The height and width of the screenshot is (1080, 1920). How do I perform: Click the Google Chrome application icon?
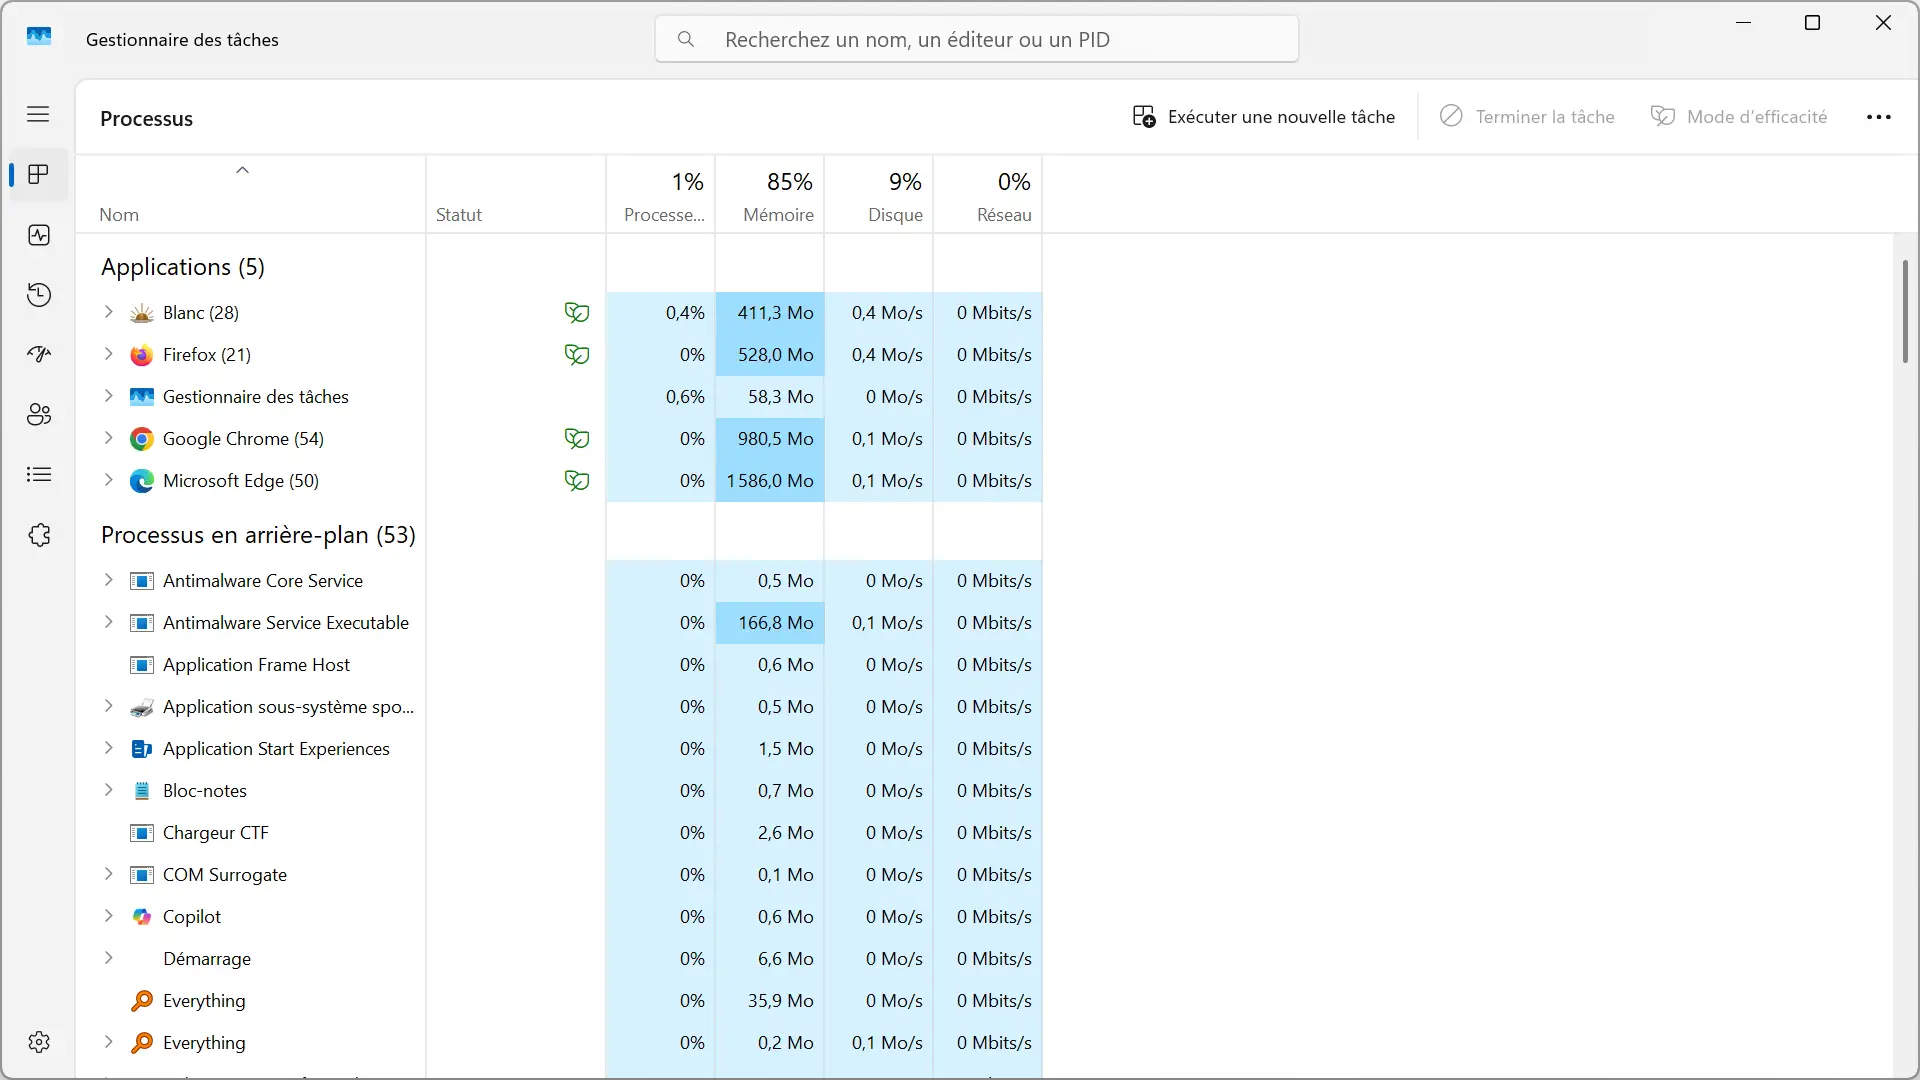142,439
